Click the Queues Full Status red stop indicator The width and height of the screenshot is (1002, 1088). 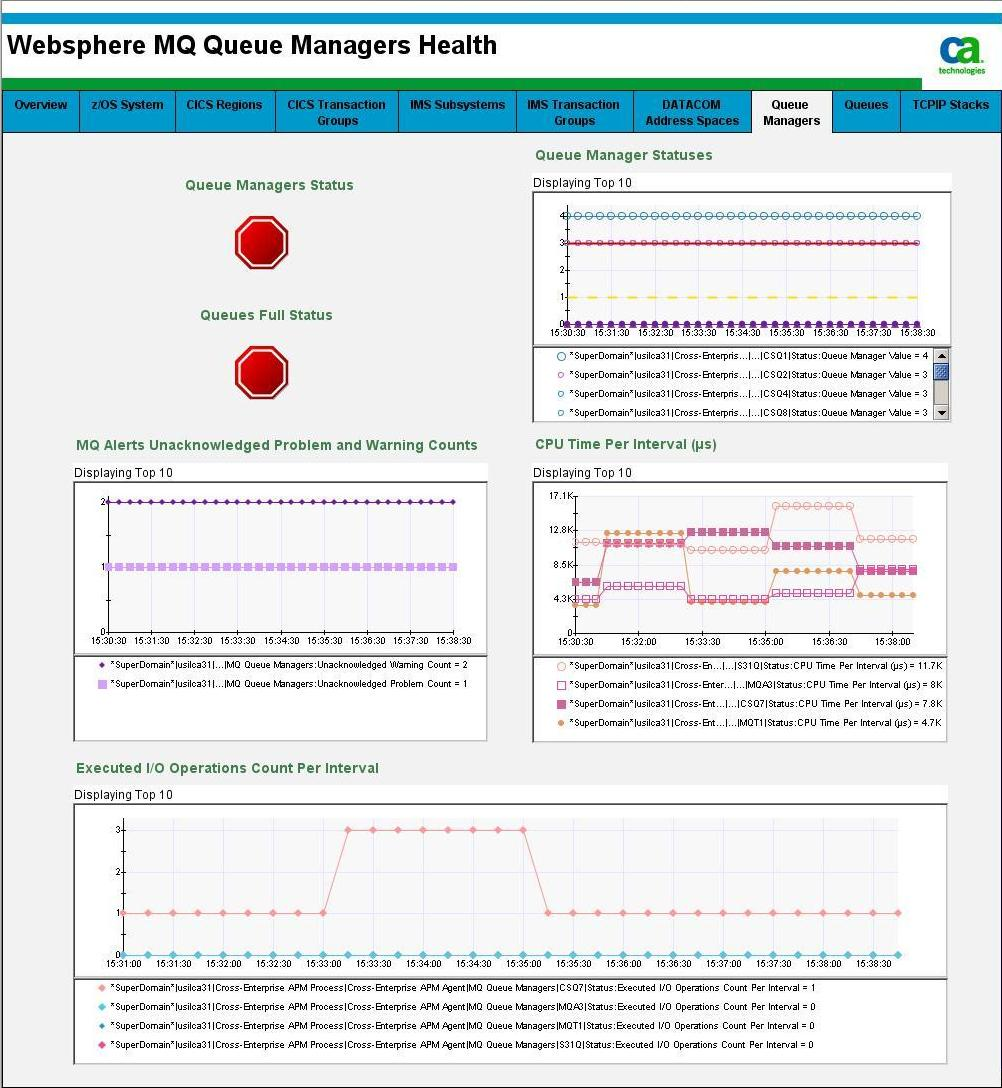pos(262,373)
